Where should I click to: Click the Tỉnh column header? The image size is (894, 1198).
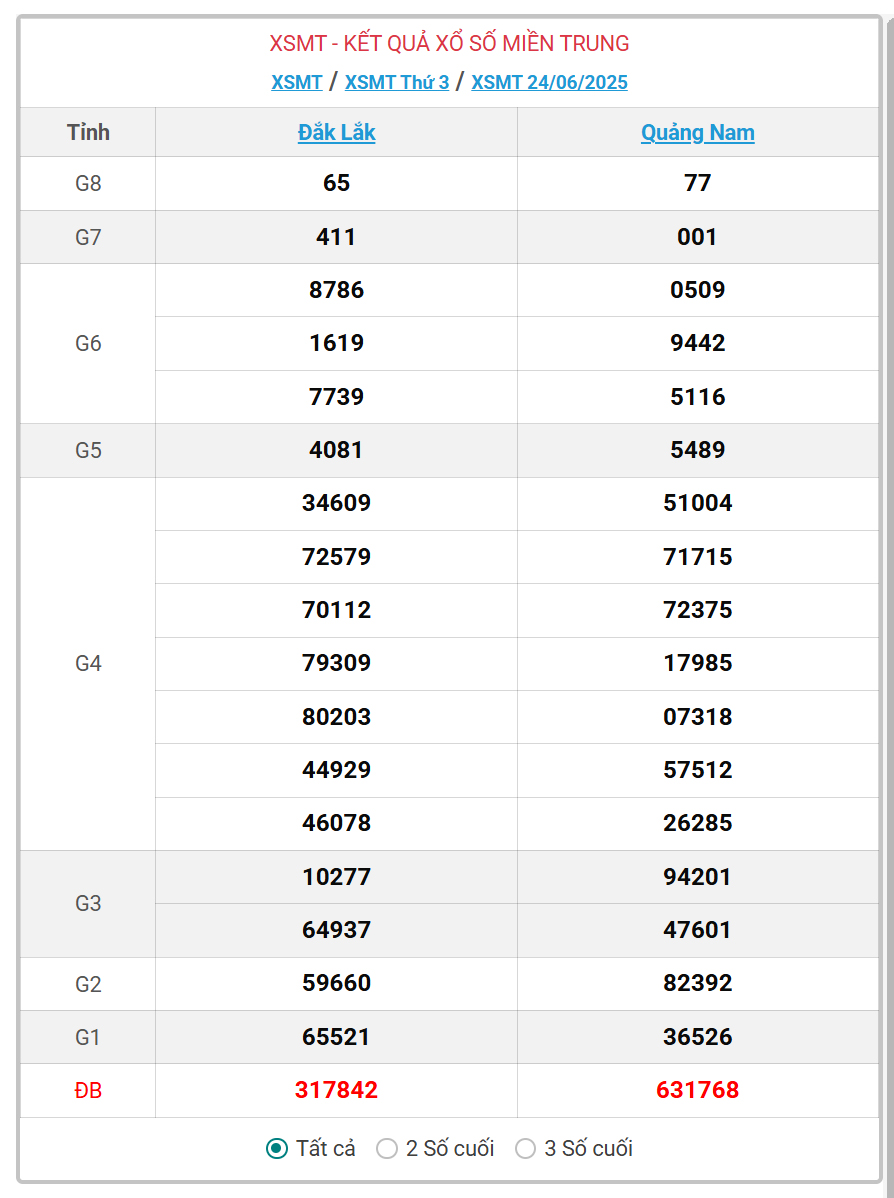[88, 133]
